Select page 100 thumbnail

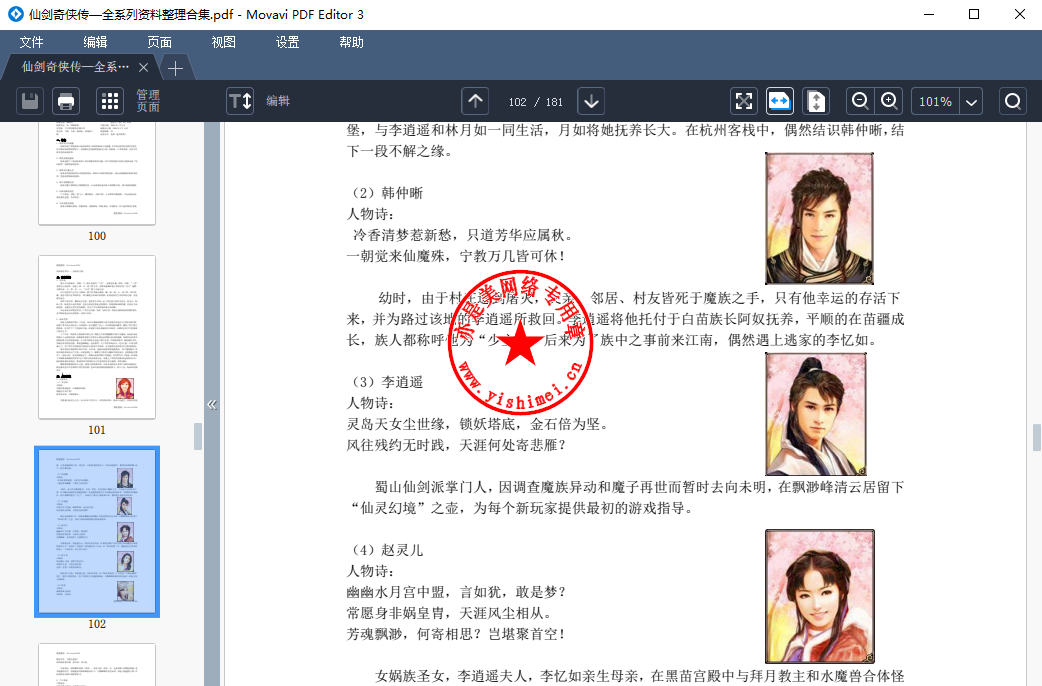tap(97, 173)
